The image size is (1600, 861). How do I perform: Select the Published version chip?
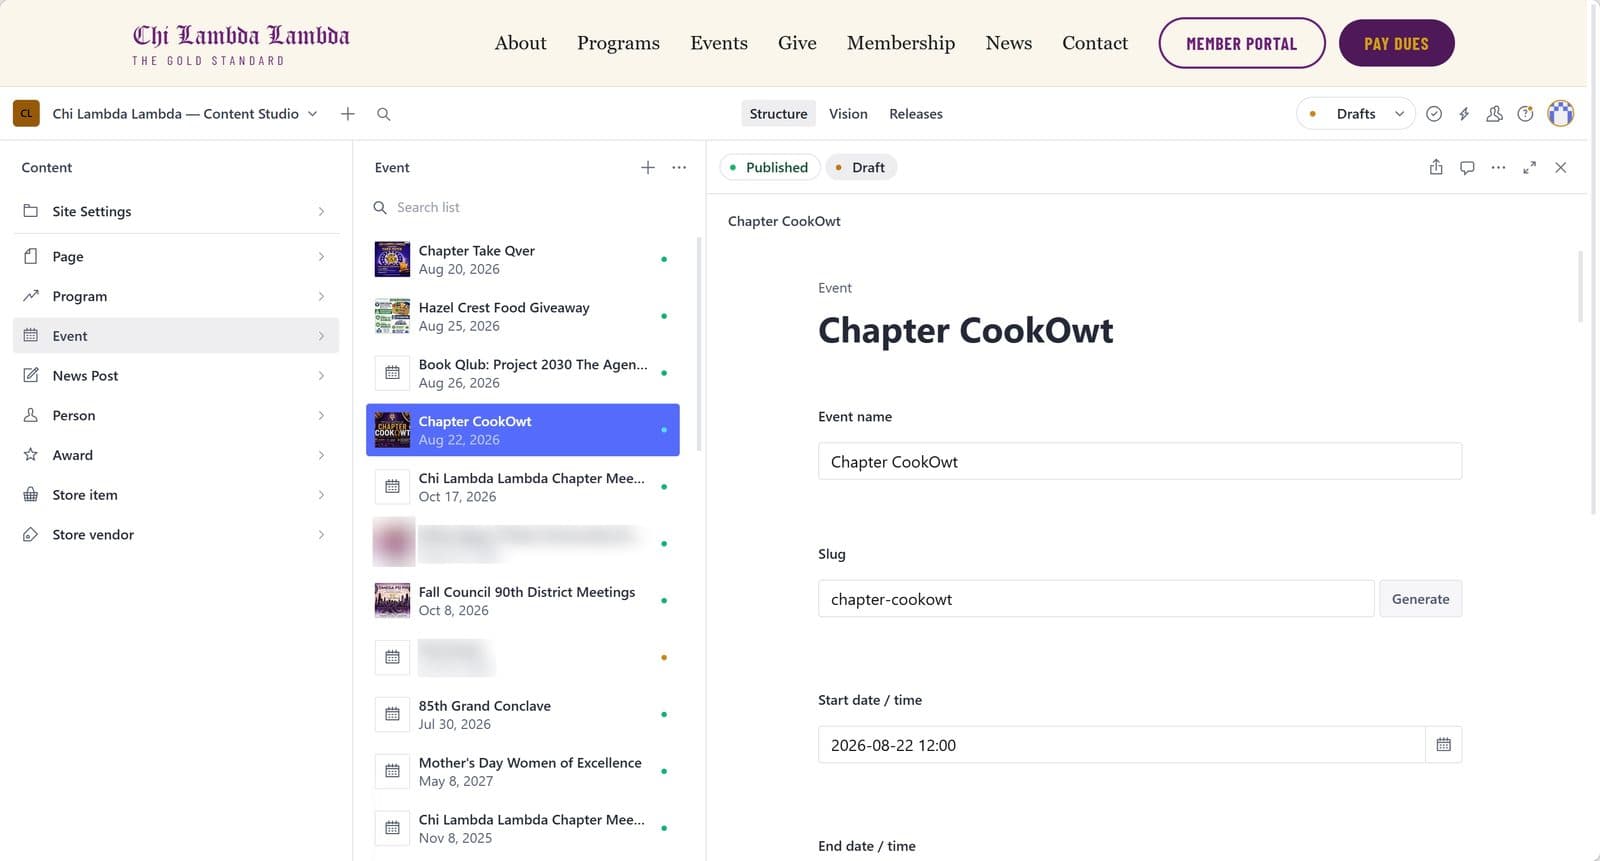click(x=770, y=167)
